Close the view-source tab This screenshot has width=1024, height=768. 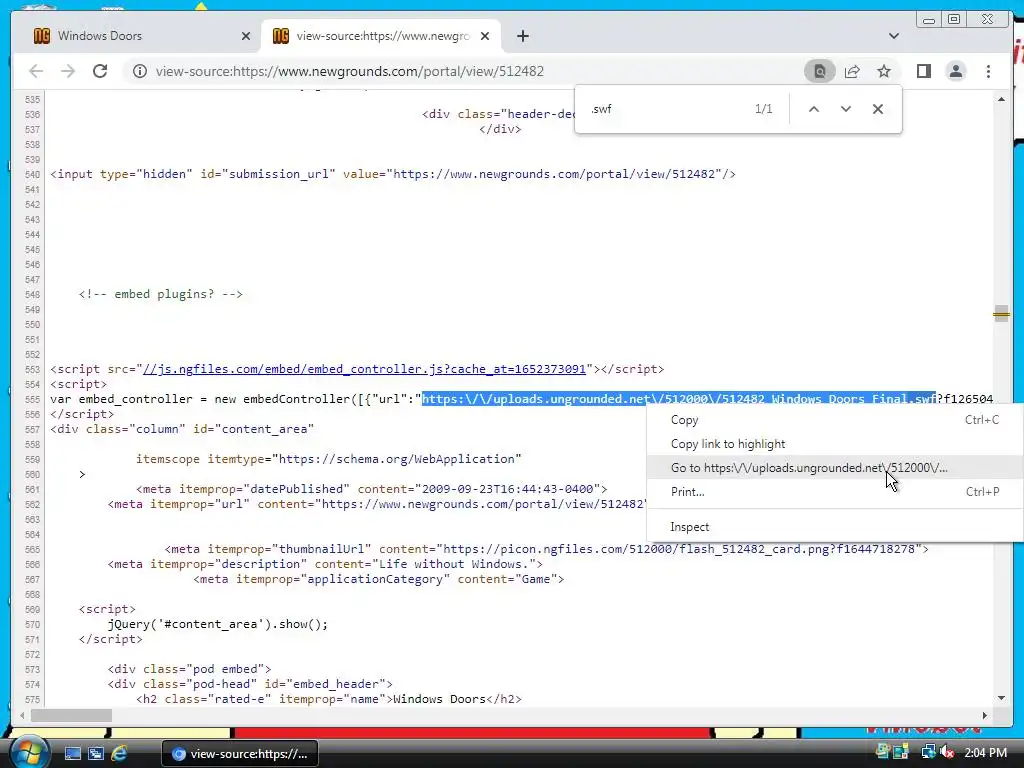485,36
